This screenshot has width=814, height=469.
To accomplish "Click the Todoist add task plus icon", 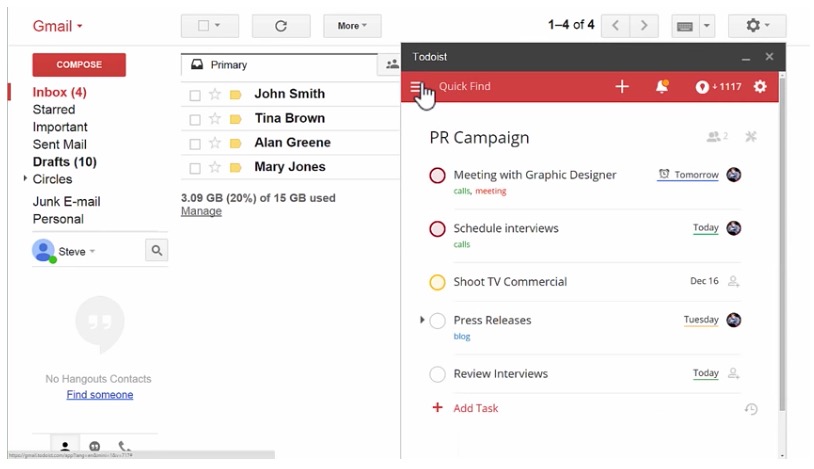I will [x=622, y=87].
